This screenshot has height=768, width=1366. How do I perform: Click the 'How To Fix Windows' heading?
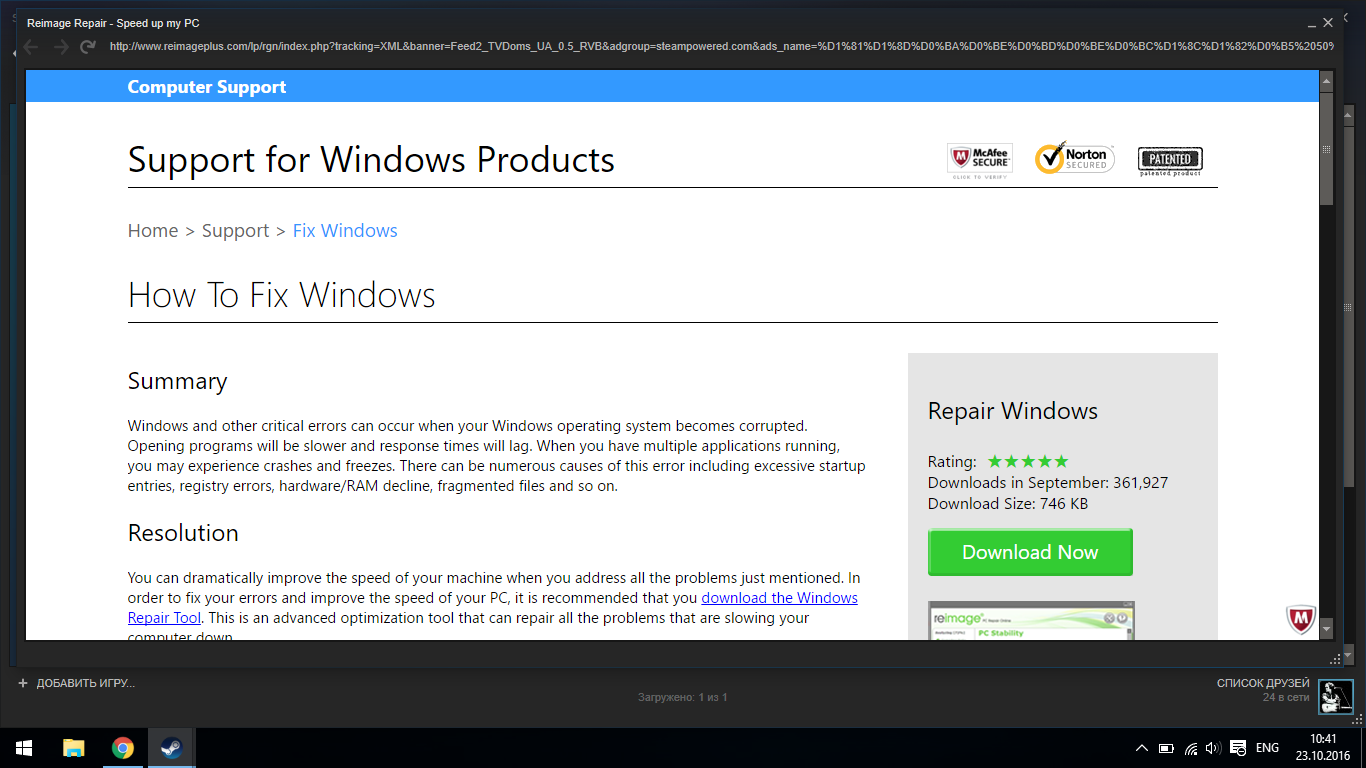click(x=282, y=295)
